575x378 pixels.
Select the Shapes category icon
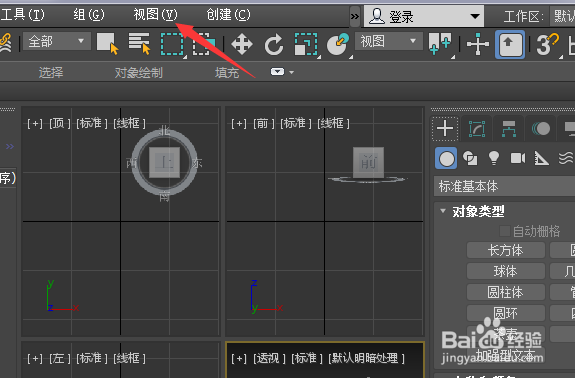click(x=470, y=158)
